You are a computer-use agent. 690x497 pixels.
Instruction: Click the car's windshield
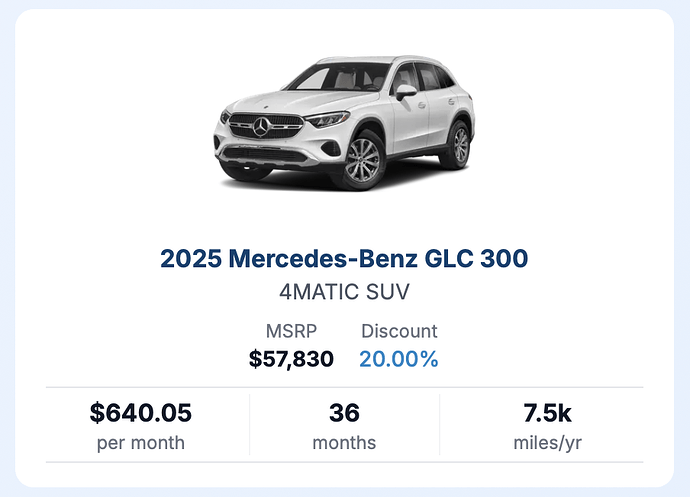tap(339, 77)
